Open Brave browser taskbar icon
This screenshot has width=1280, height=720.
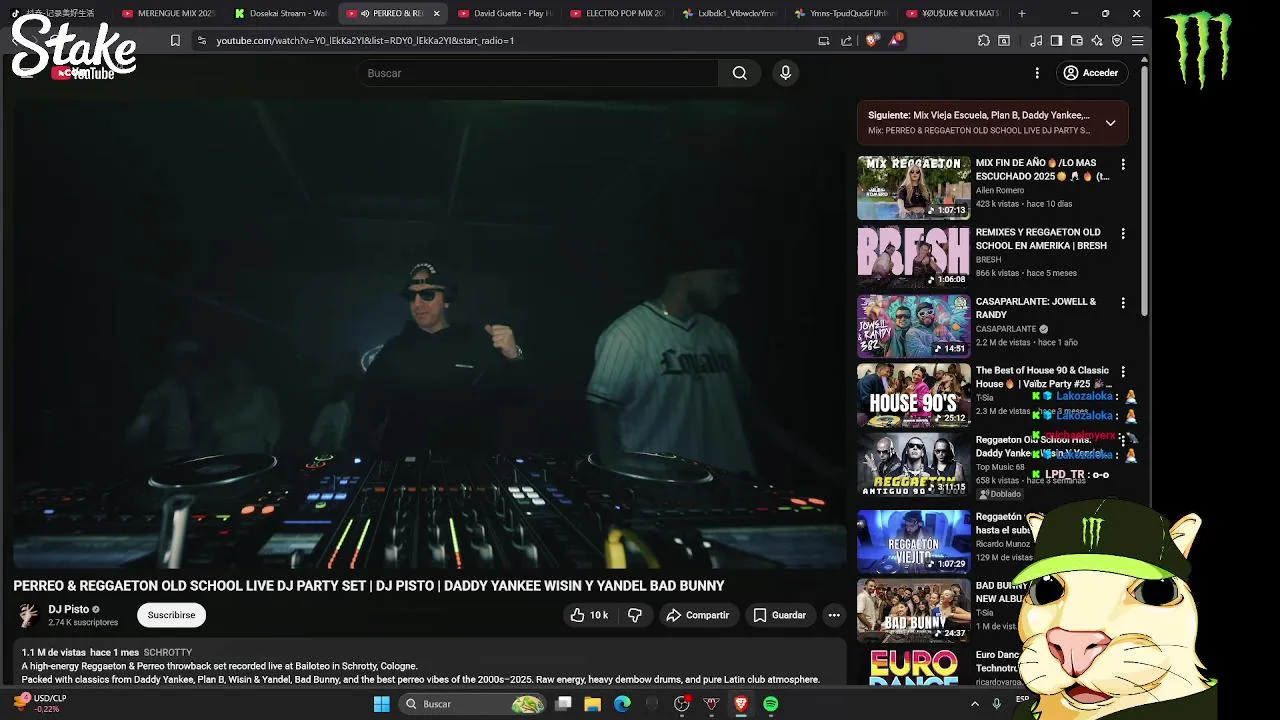(x=741, y=704)
